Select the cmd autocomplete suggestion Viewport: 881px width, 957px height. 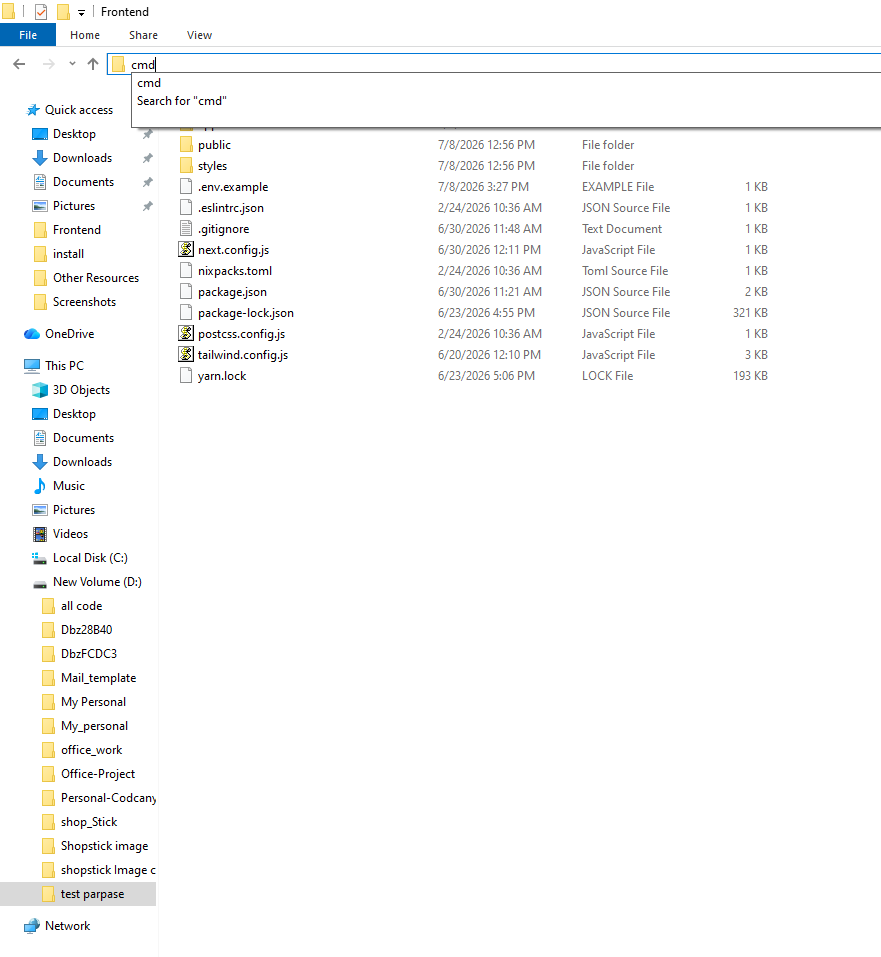[149, 83]
